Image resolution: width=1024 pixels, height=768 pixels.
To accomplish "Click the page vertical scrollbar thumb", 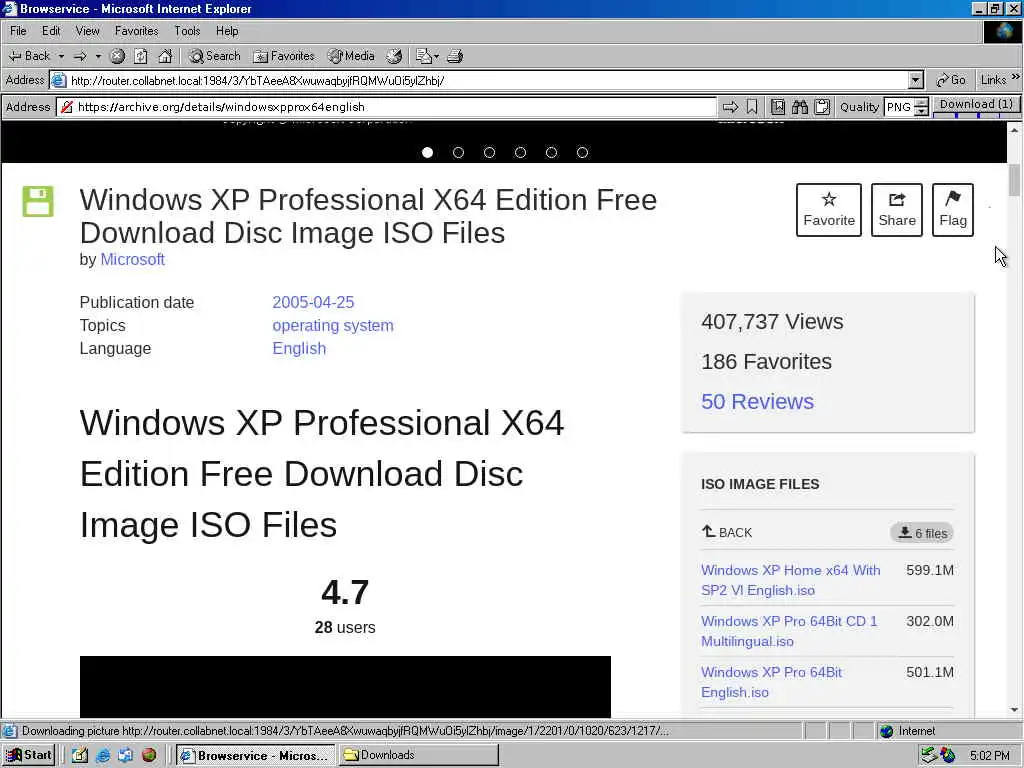I will (x=1014, y=180).
